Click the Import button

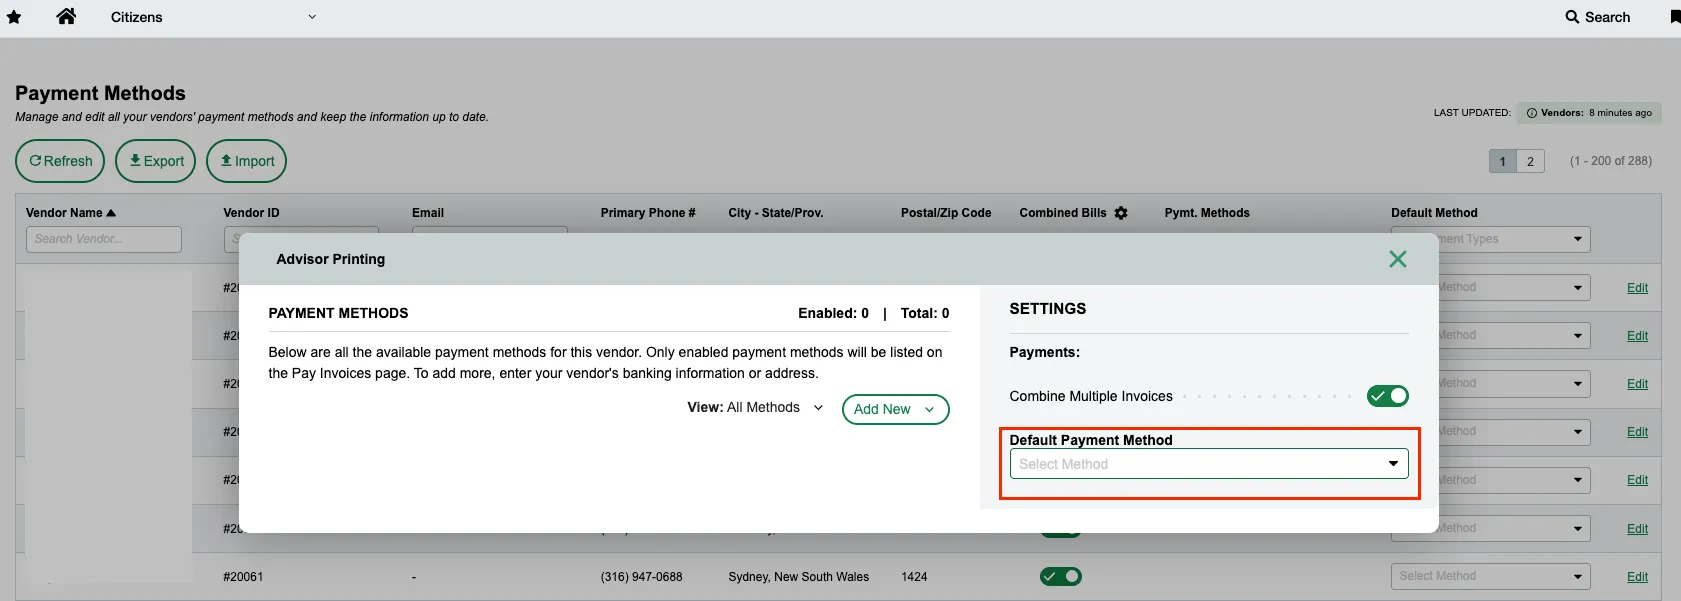tap(246, 161)
